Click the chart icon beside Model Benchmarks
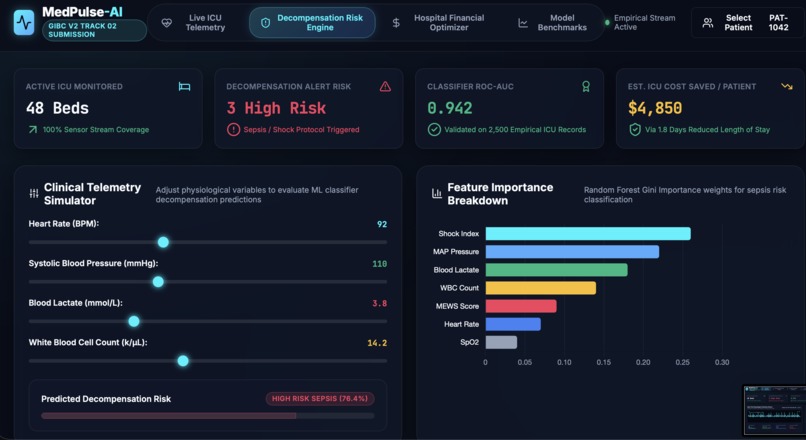 tap(523, 23)
